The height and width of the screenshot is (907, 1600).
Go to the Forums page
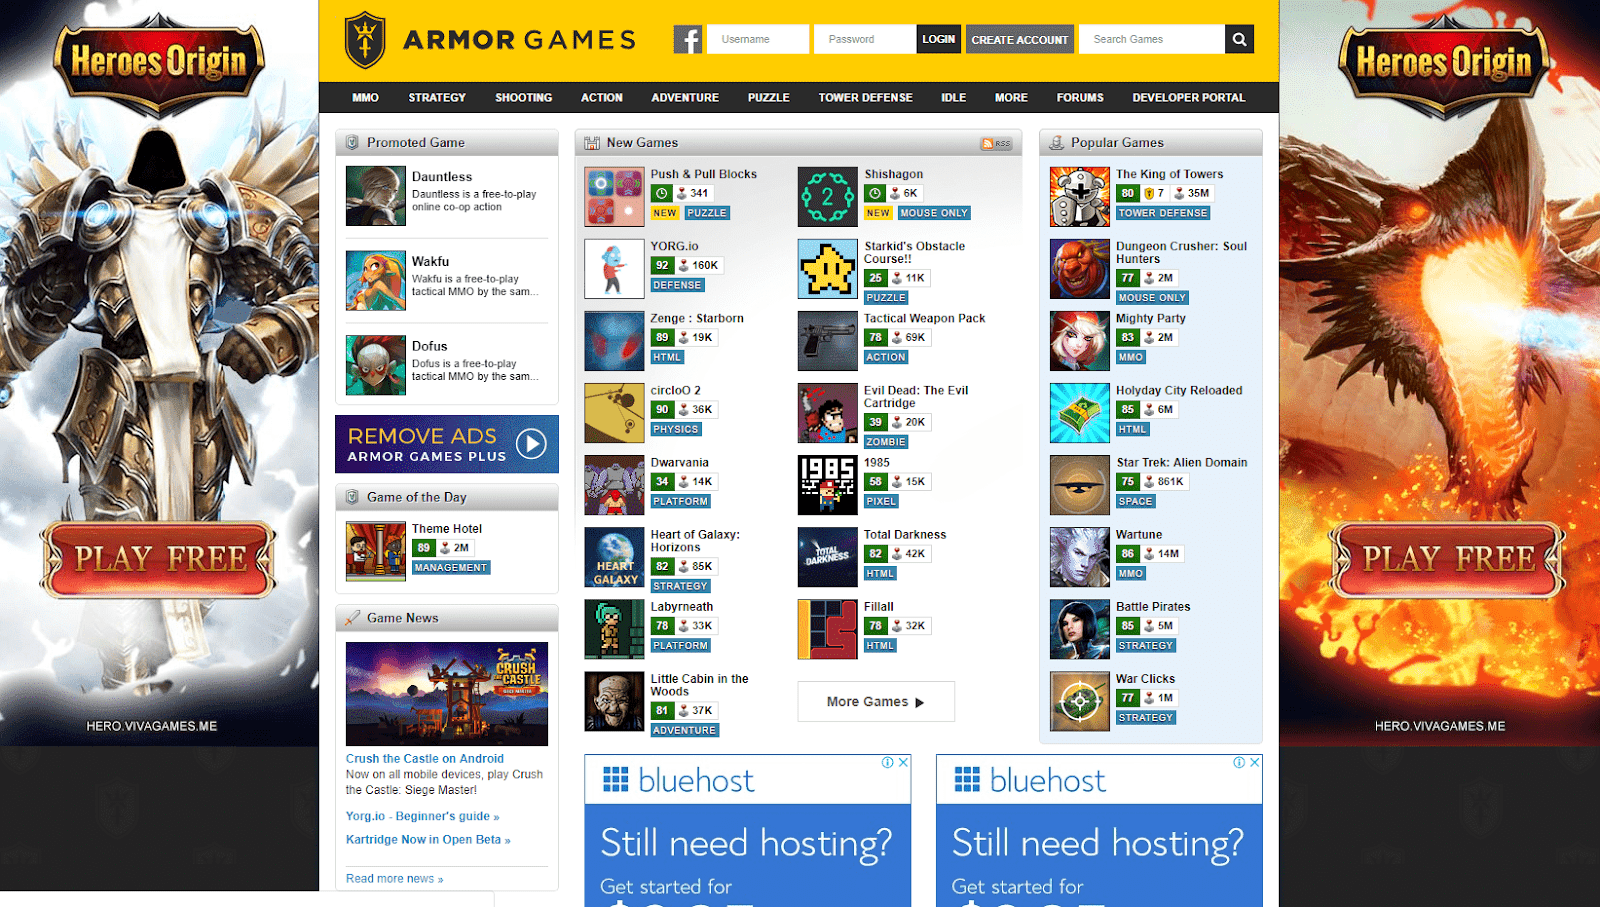click(x=1080, y=98)
